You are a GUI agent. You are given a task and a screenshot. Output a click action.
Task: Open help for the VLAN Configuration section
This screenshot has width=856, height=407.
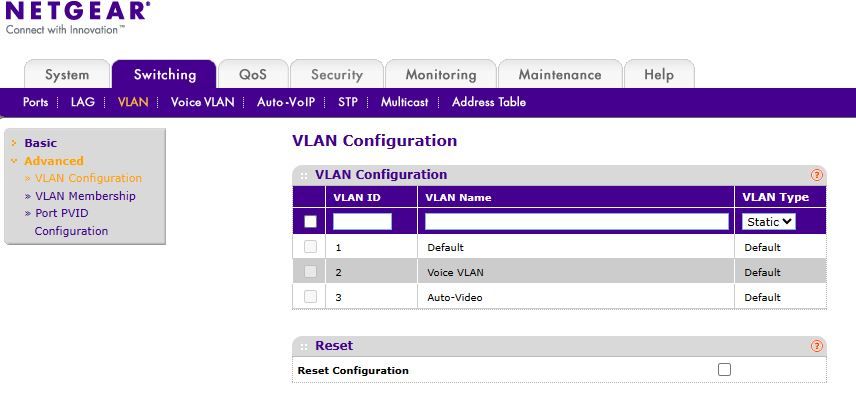point(817,175)
